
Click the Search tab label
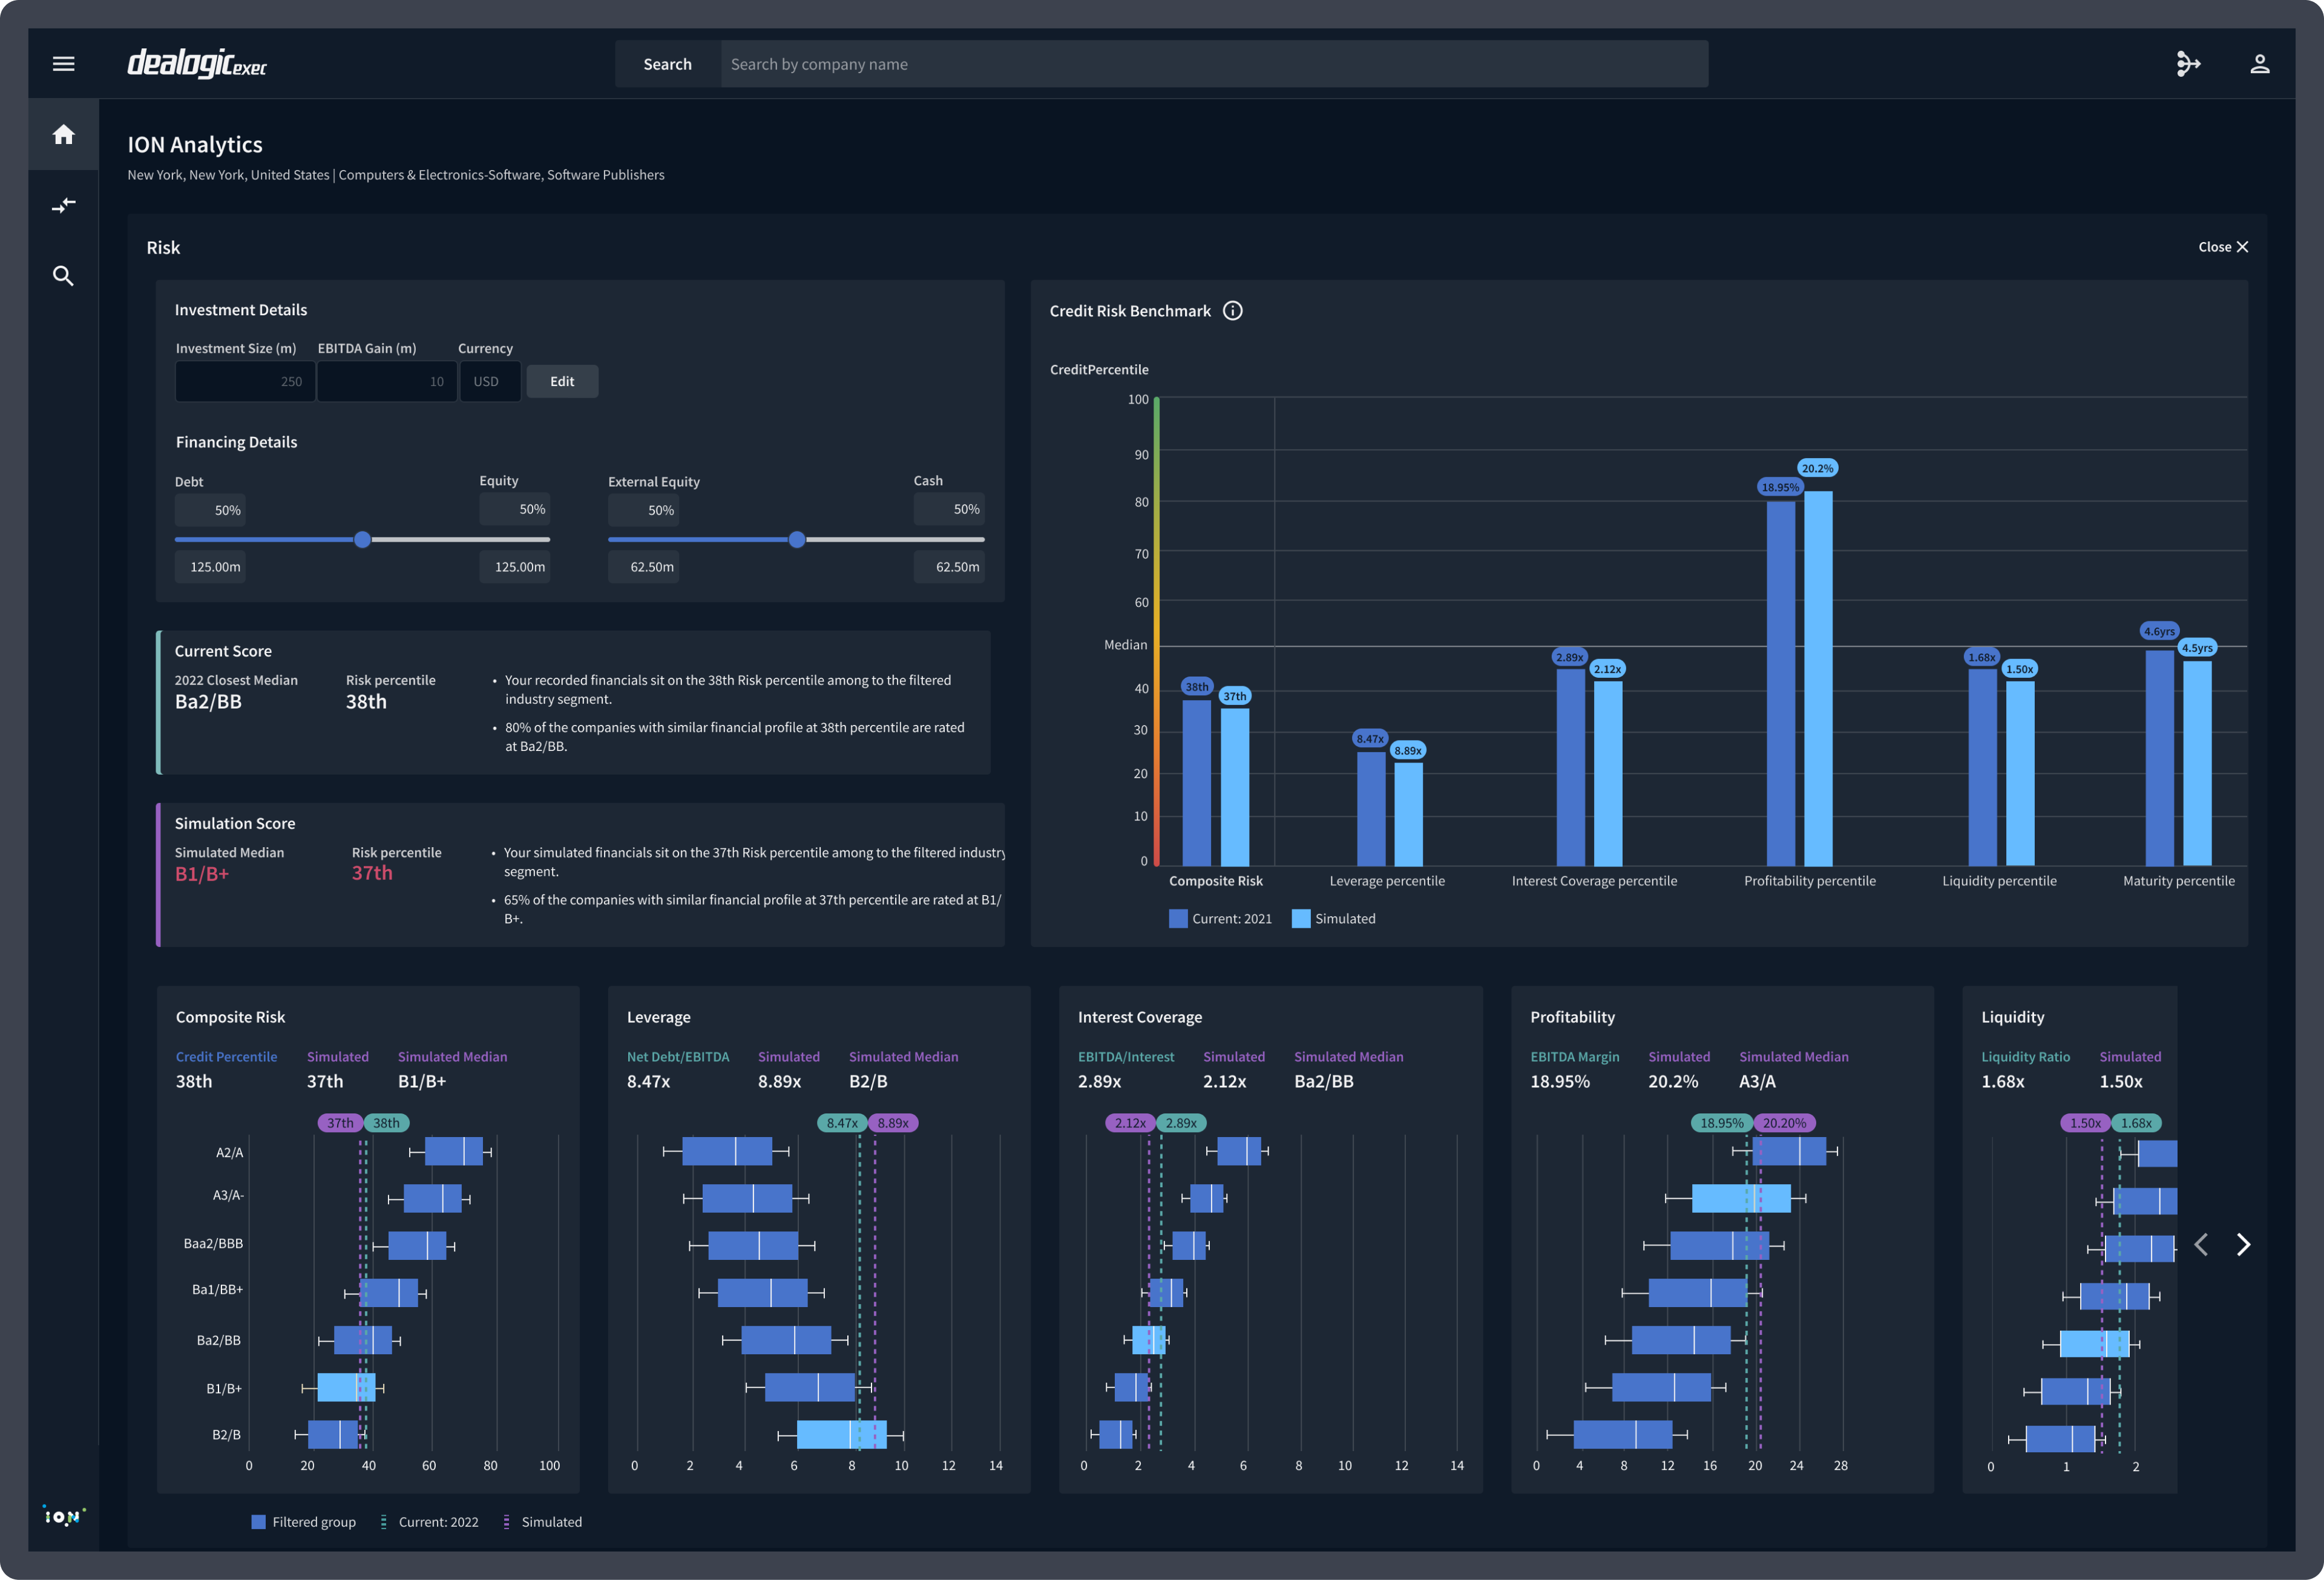(x=667, y=64)
